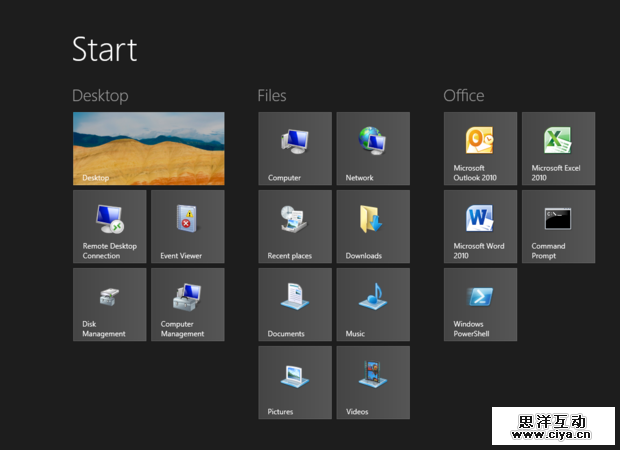
Task: Launch Windows PowerShell tile
Action: click(480, 304)
